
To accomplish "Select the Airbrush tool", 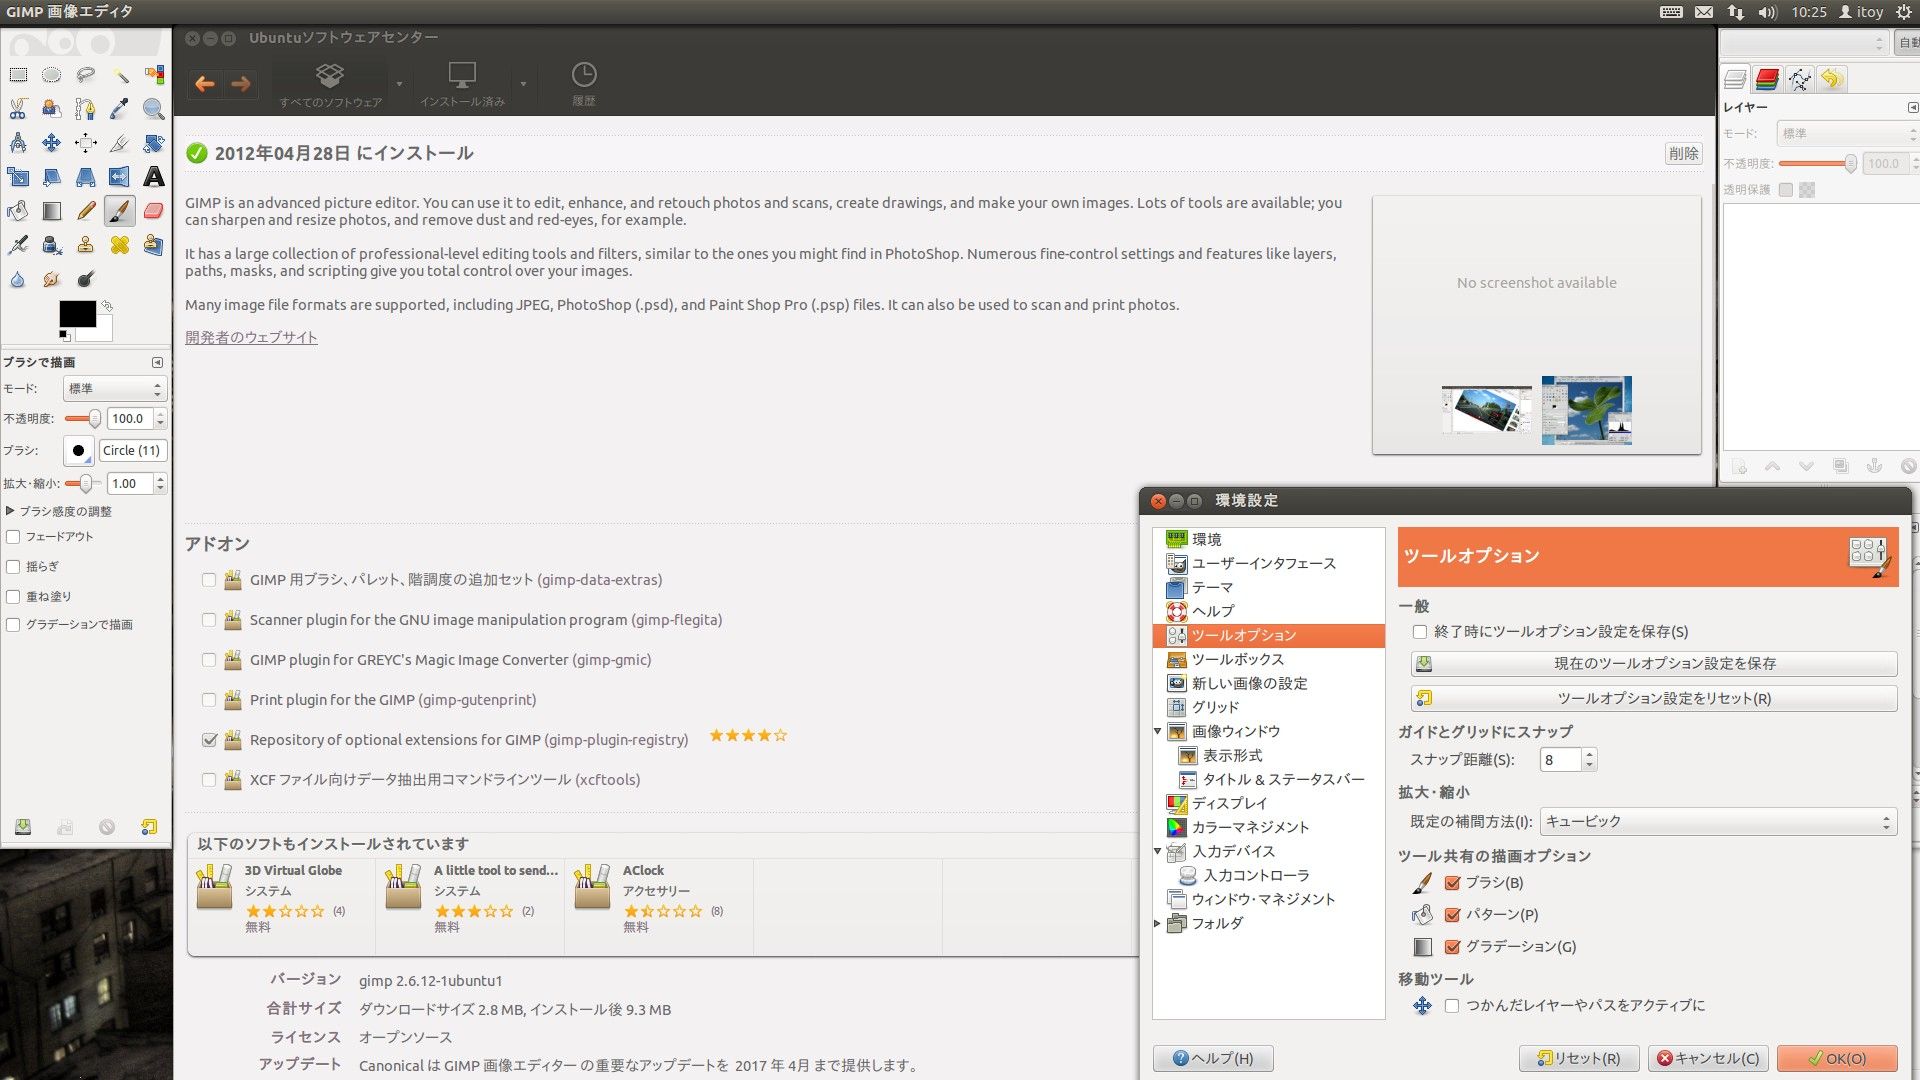I will click(x=18, y=245).
